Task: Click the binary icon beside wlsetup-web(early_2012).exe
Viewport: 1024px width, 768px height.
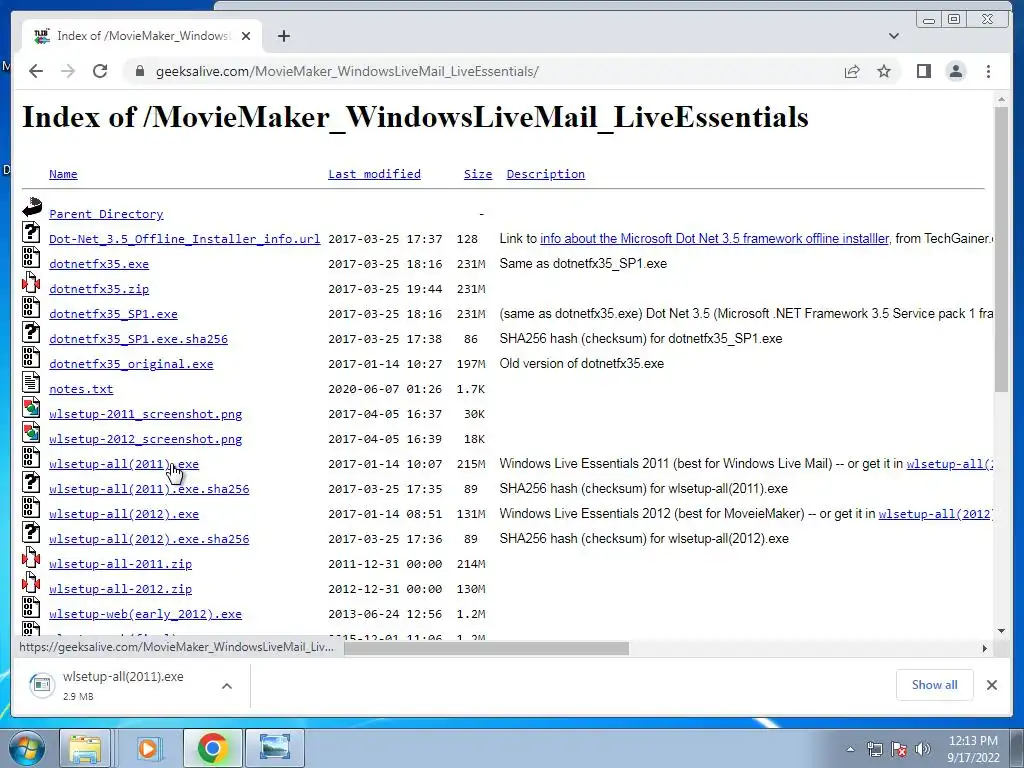Action: point(31,607)
